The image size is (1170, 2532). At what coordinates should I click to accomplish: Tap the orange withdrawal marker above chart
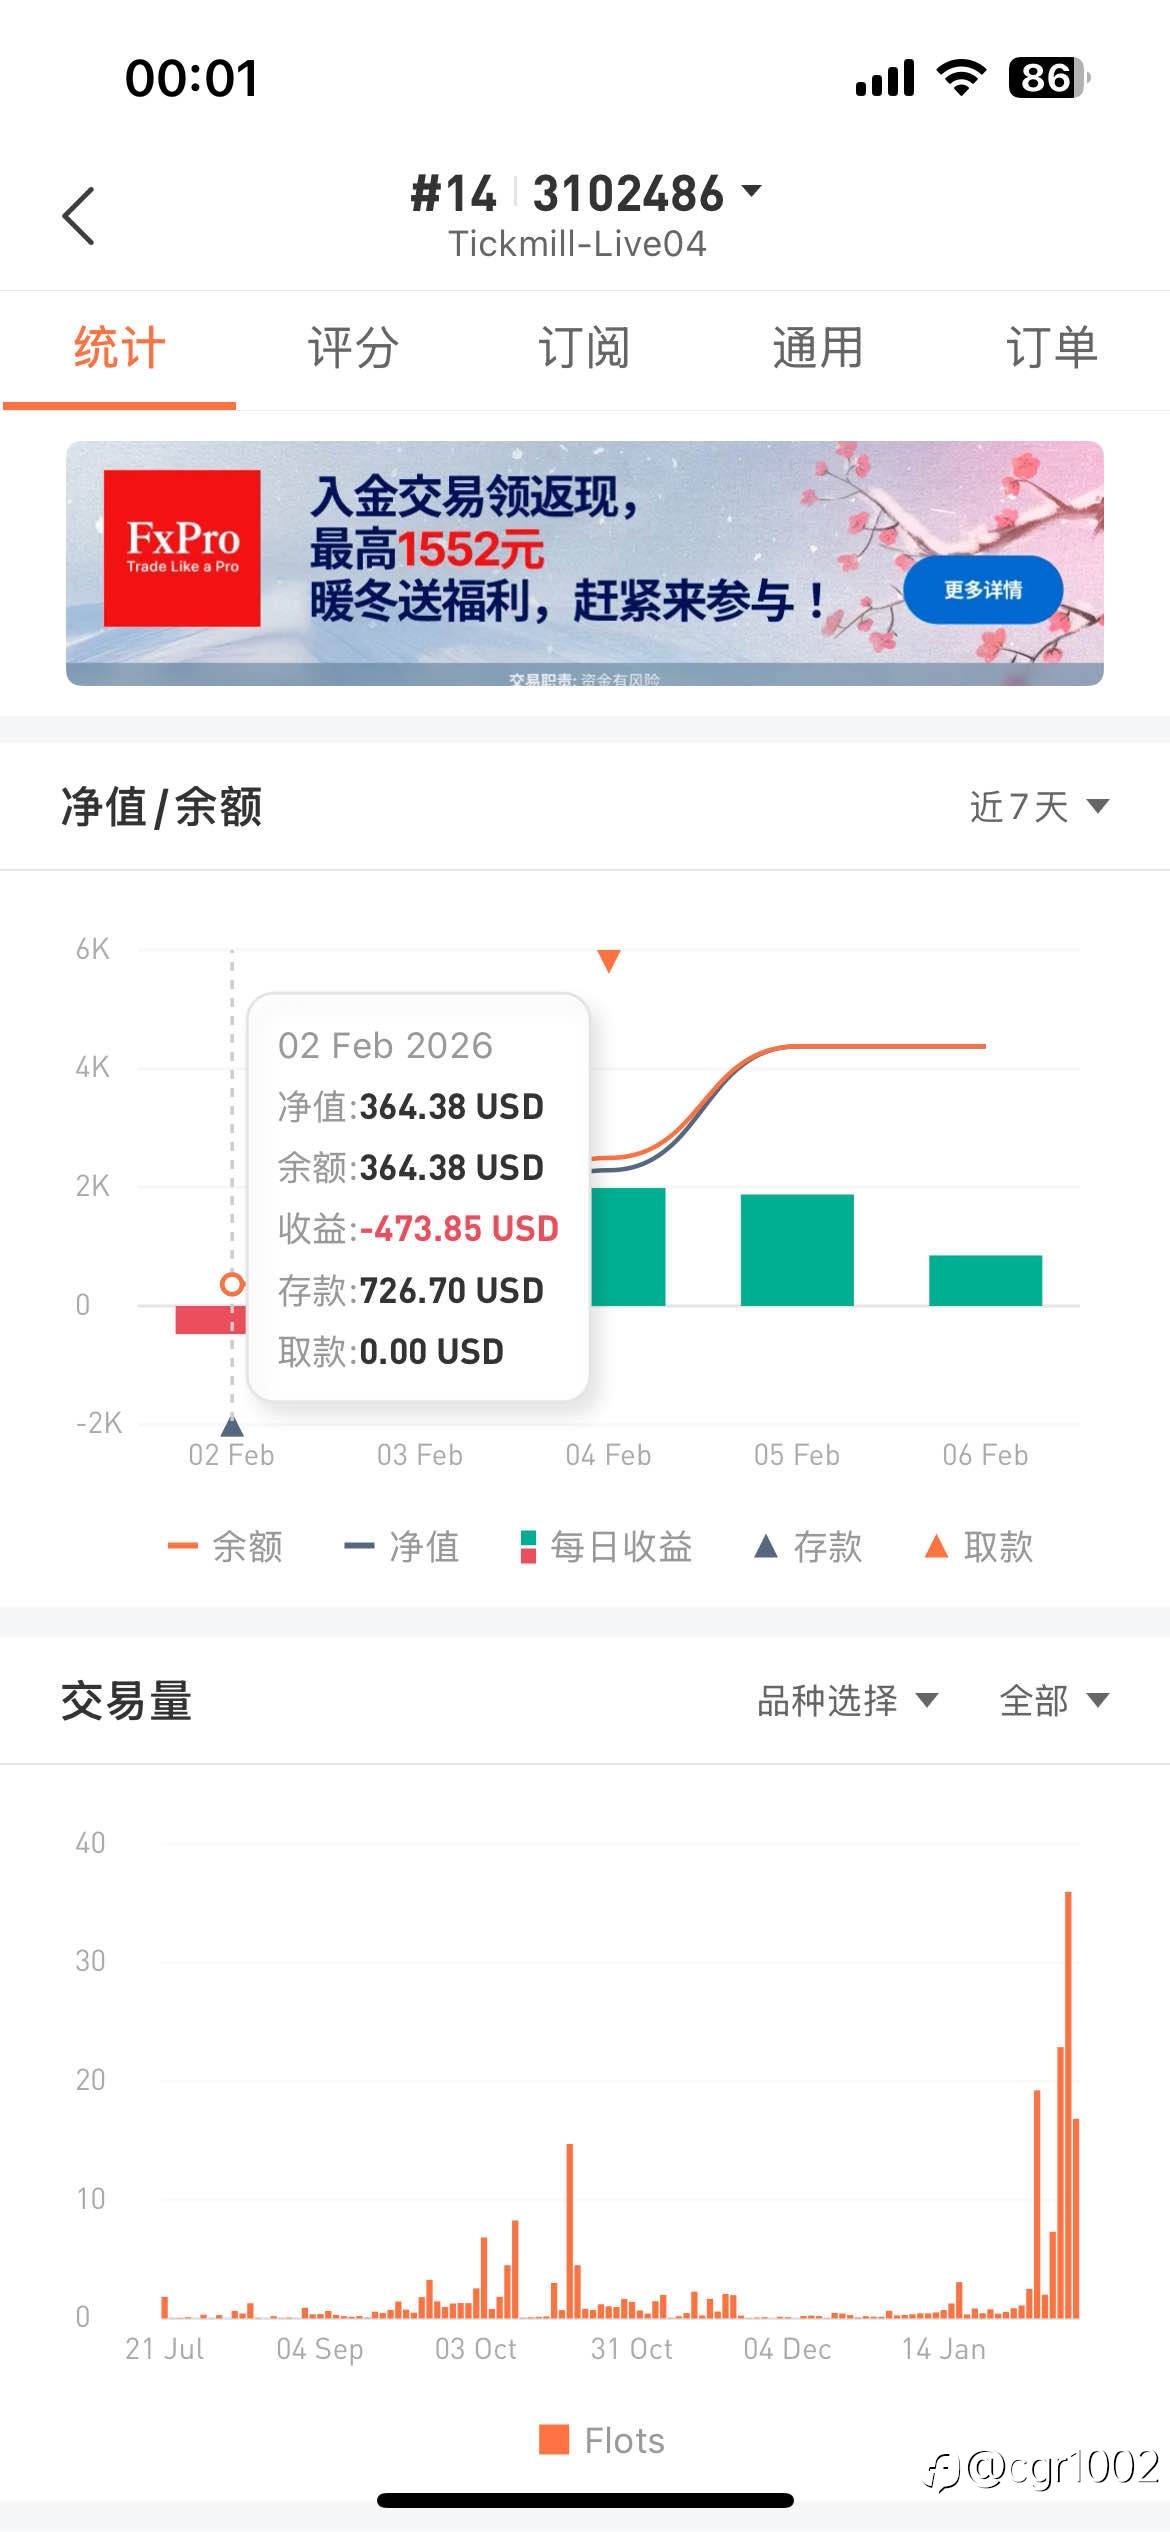pos(608,961)
